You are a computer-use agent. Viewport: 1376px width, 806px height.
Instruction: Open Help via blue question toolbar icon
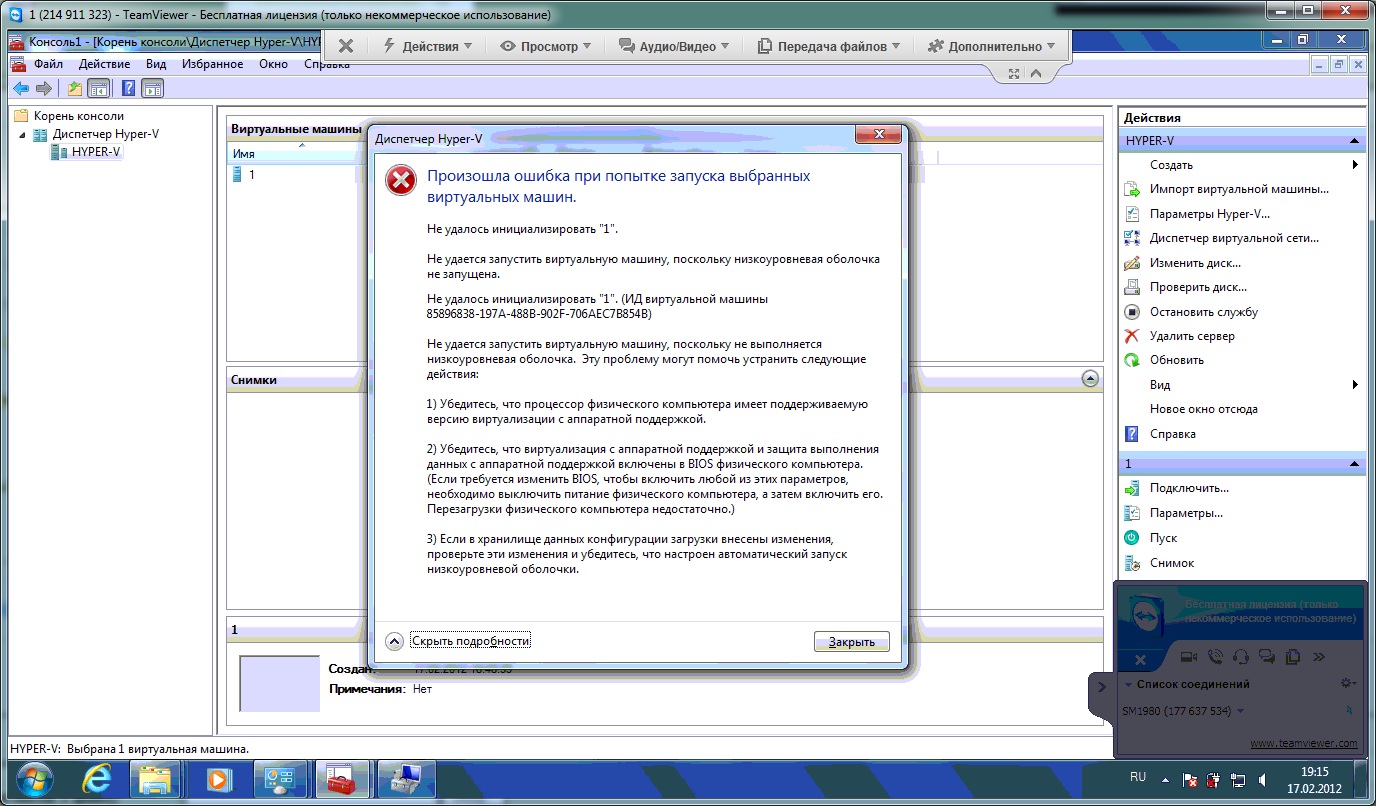point(128,88)
